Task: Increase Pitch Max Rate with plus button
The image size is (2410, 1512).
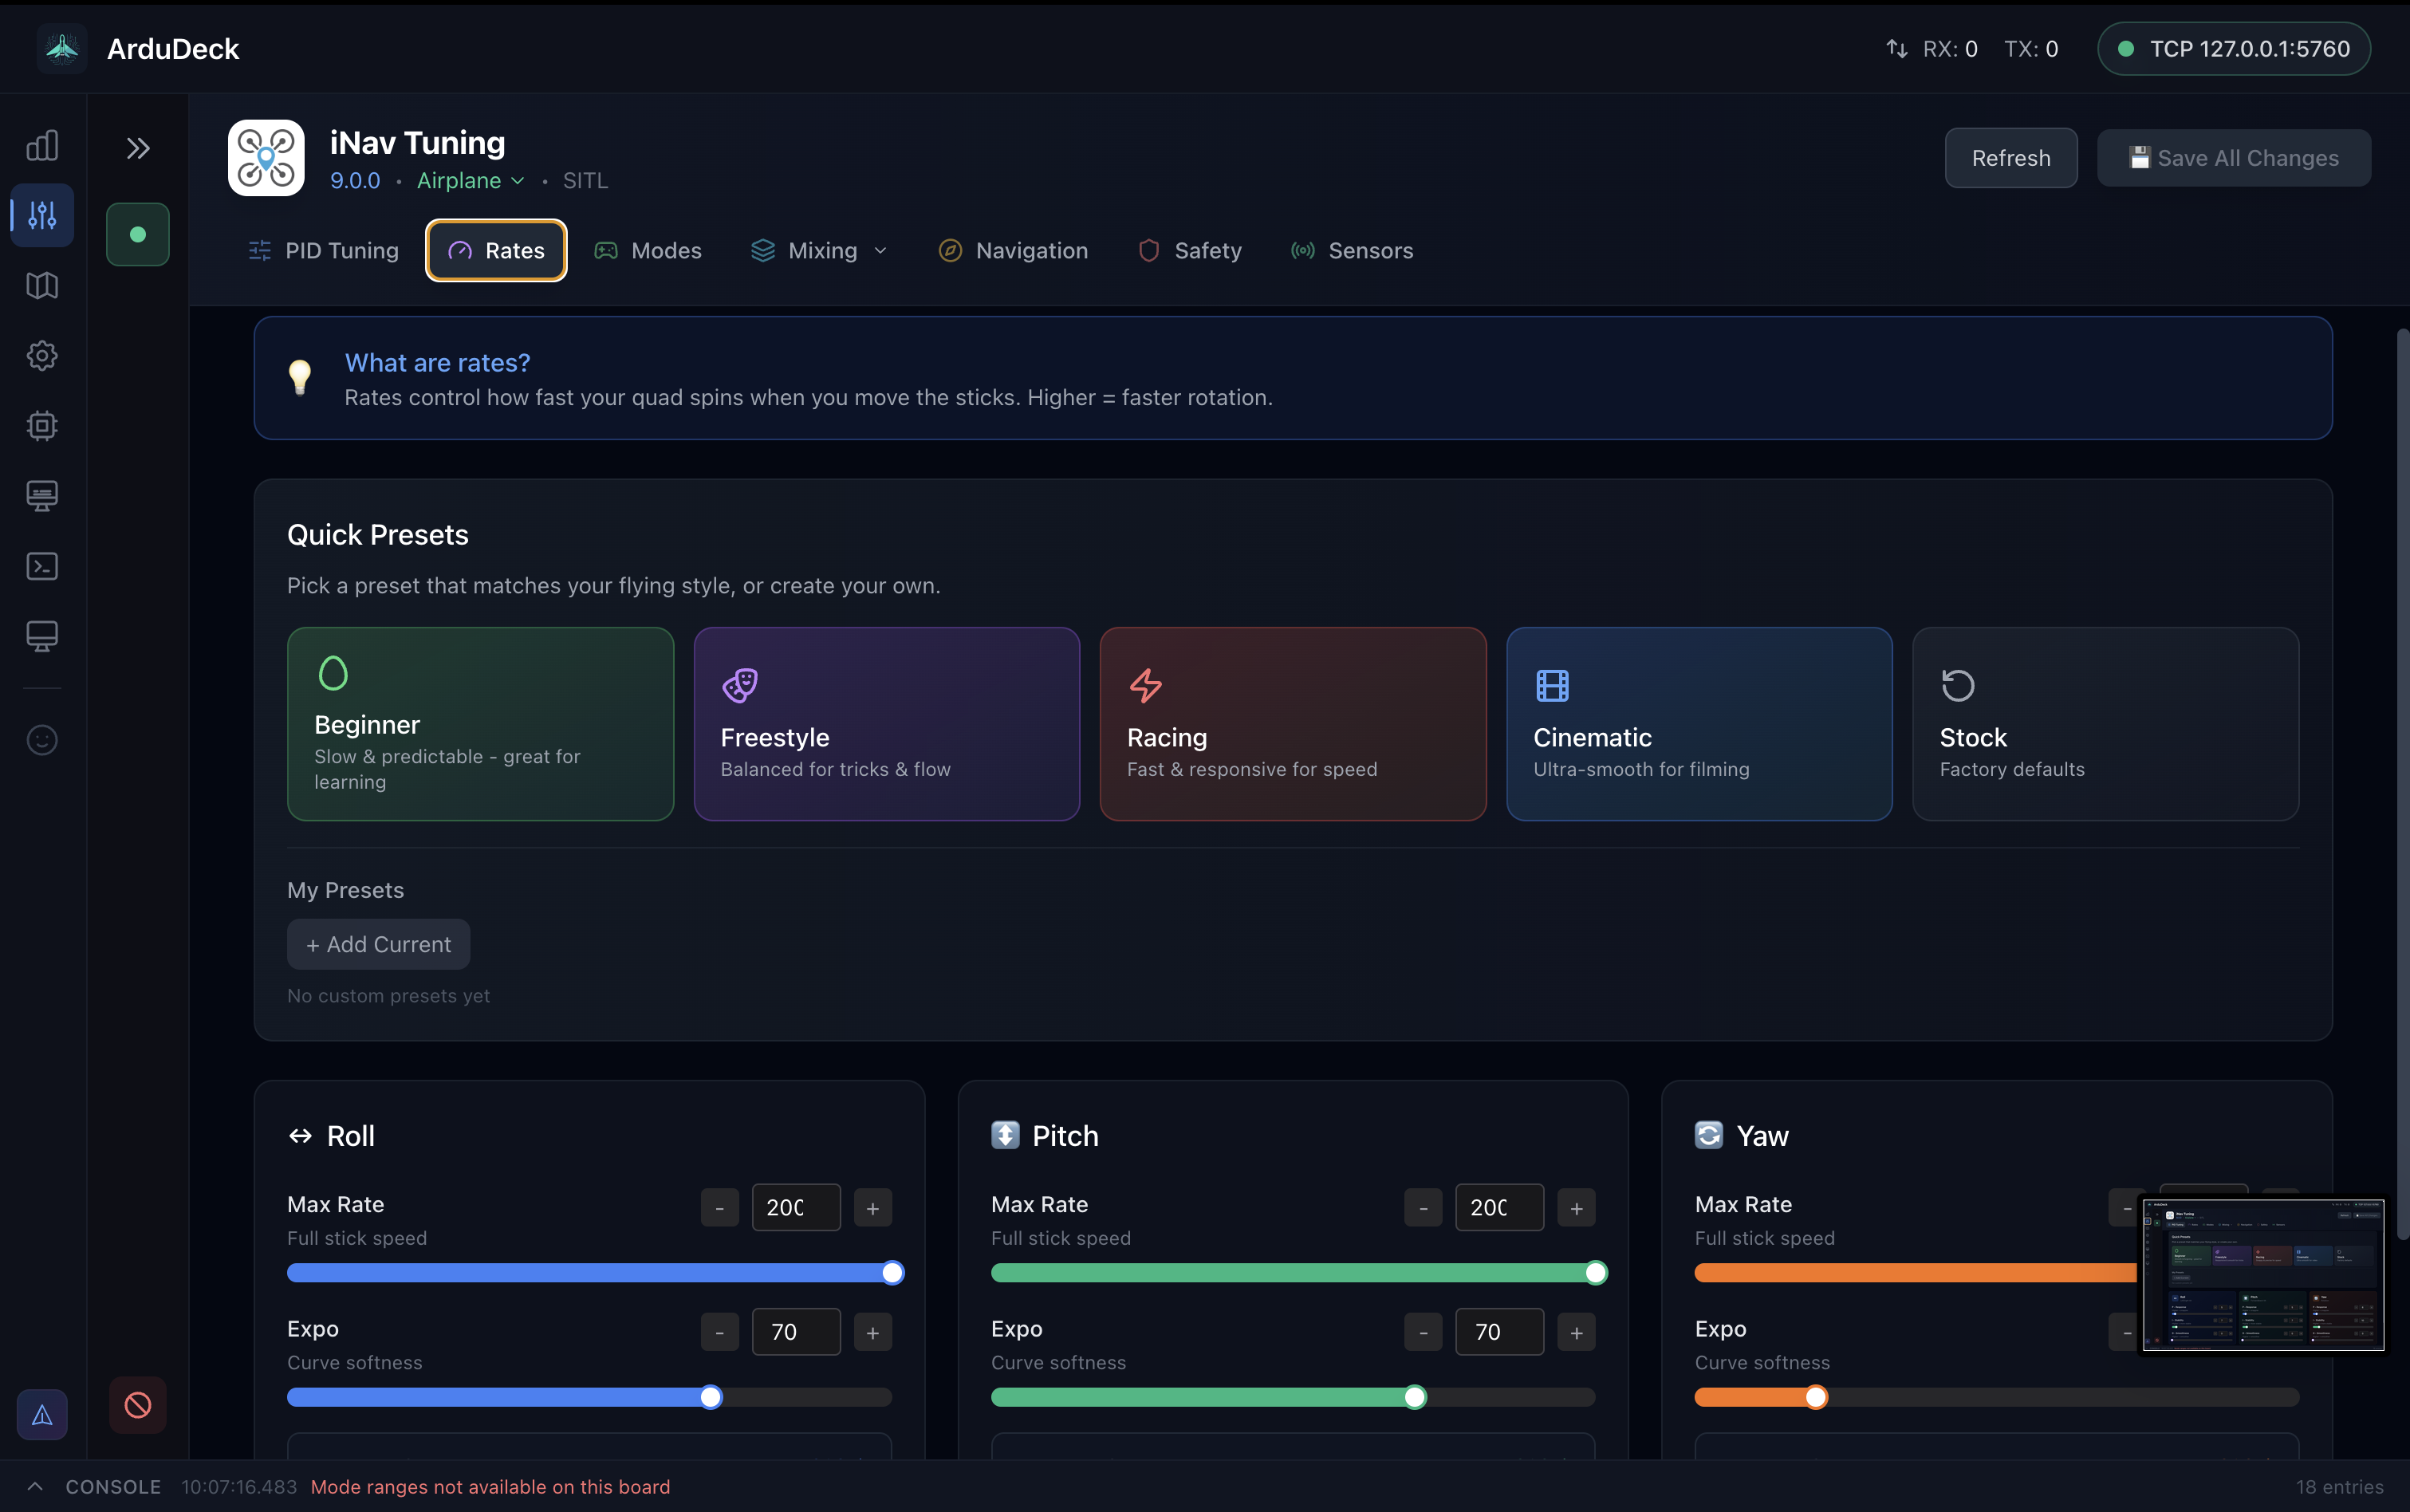Action: (1577, 1208)
